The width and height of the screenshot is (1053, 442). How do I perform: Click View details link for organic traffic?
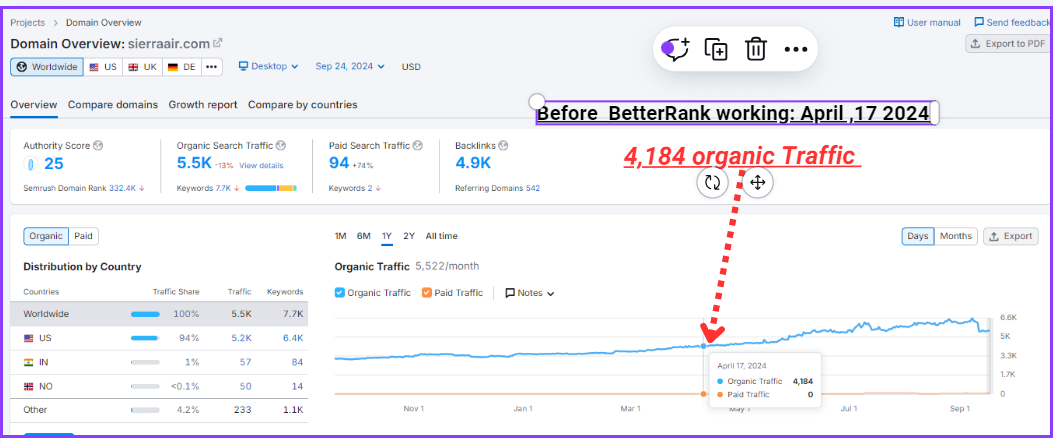click(261, 165)
